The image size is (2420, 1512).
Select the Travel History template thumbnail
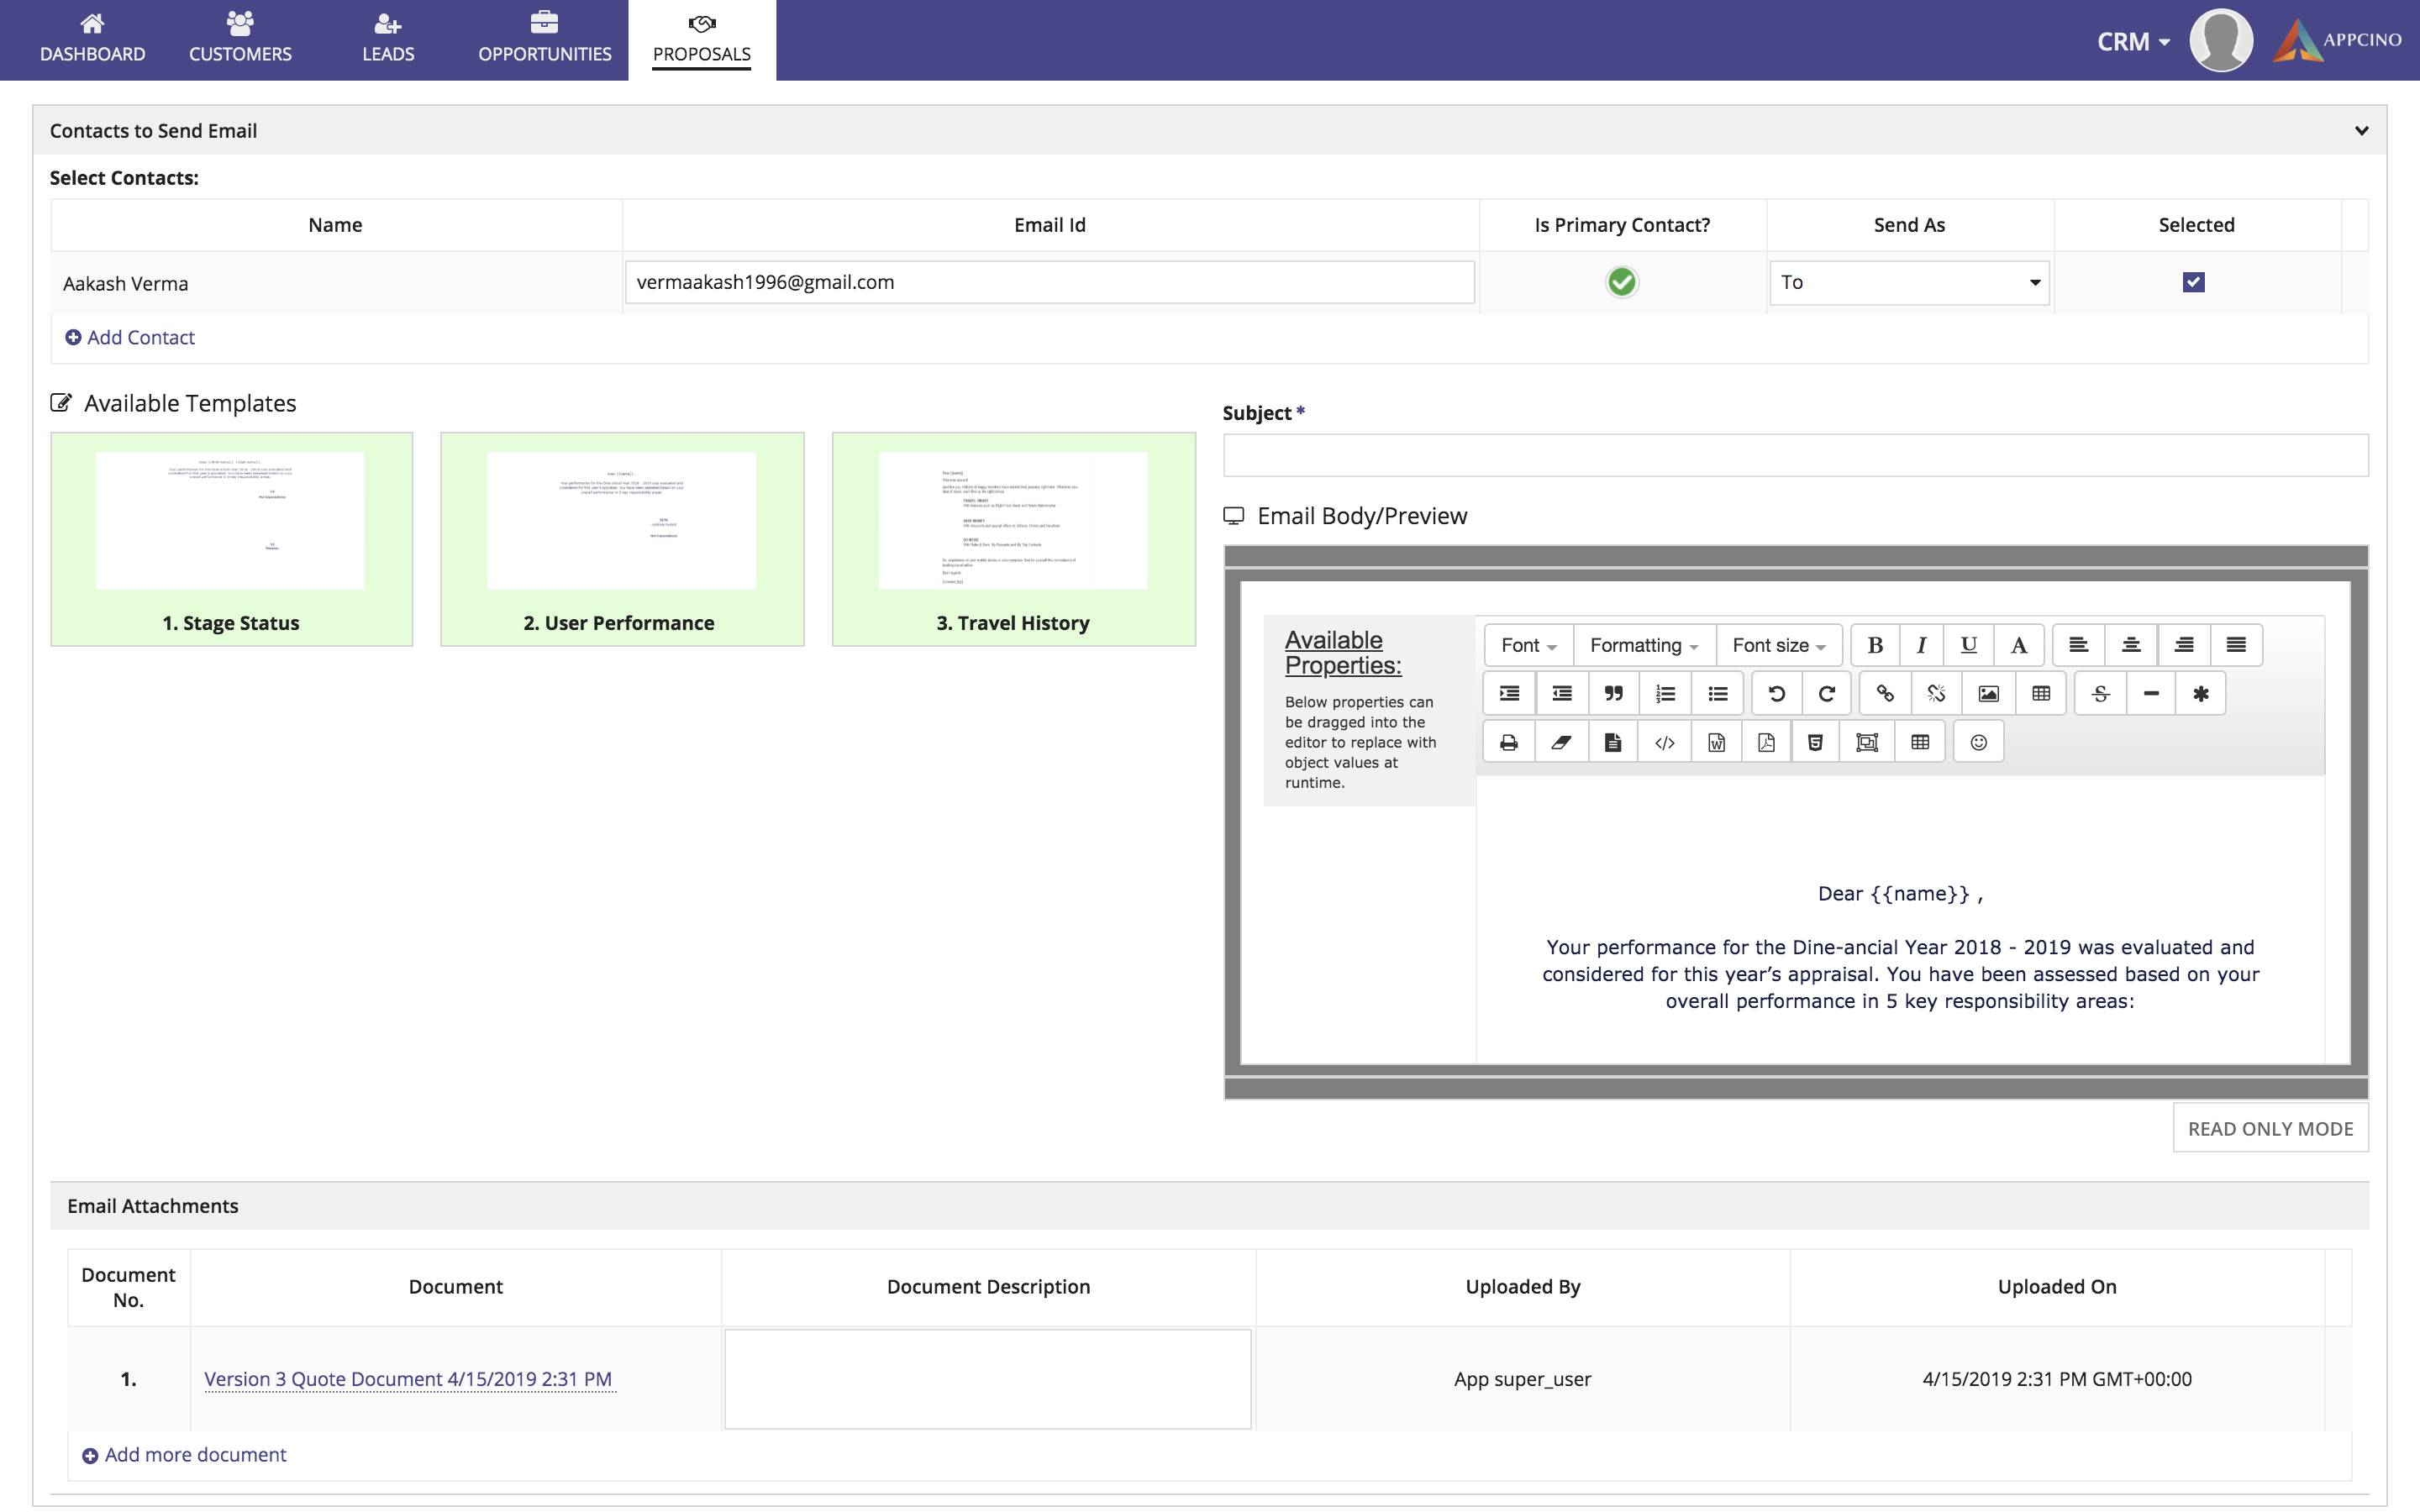1012,538
